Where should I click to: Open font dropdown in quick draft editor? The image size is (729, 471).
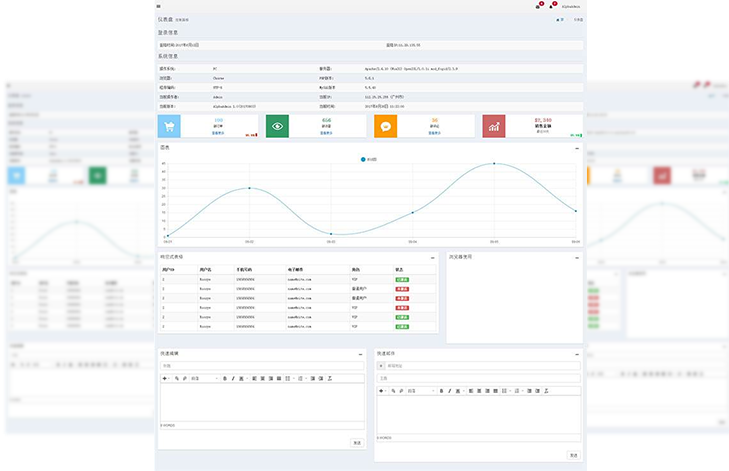coord(203,378)
